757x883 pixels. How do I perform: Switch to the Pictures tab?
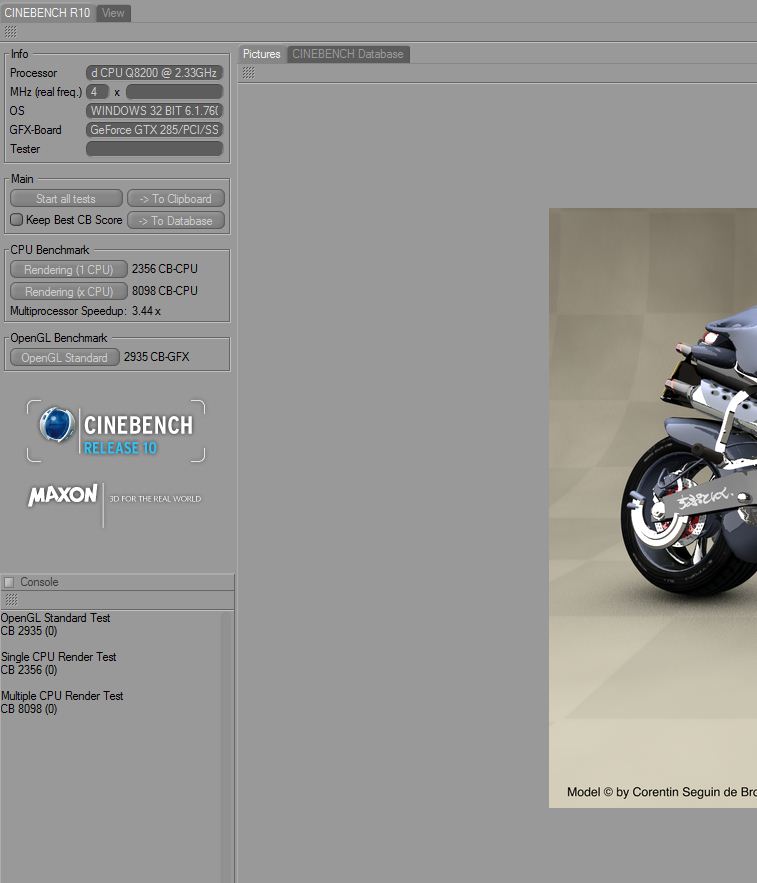[x=262, y=54]
